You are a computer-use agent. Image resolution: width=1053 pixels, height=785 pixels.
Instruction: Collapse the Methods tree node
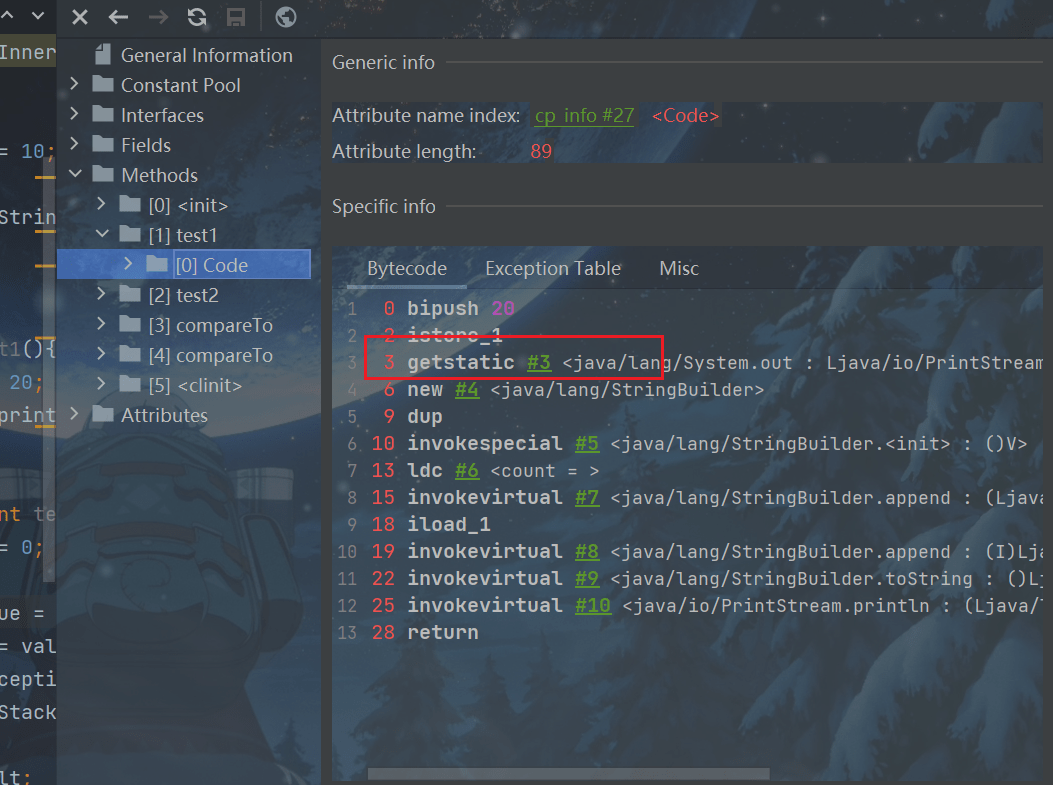[74, 175]
